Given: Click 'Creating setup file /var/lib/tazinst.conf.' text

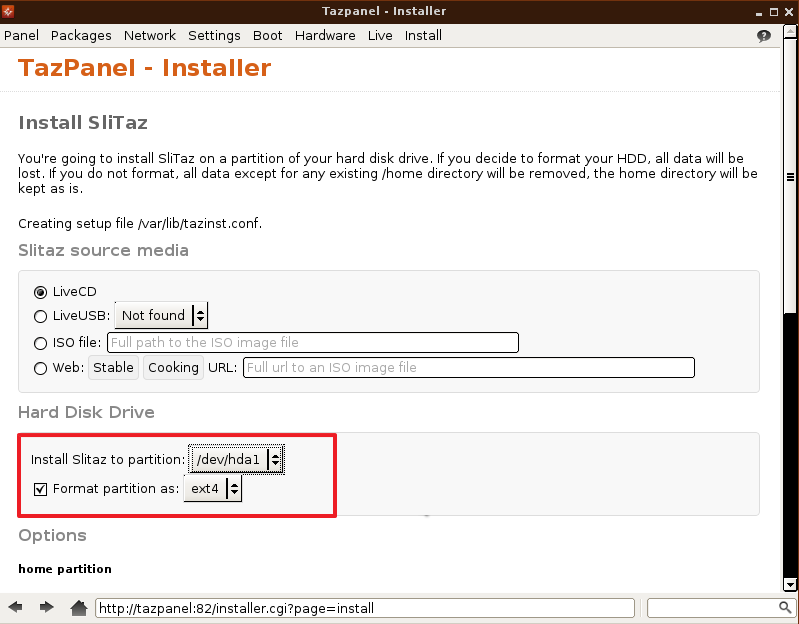Looking at the screenshot, I should 140,224.
